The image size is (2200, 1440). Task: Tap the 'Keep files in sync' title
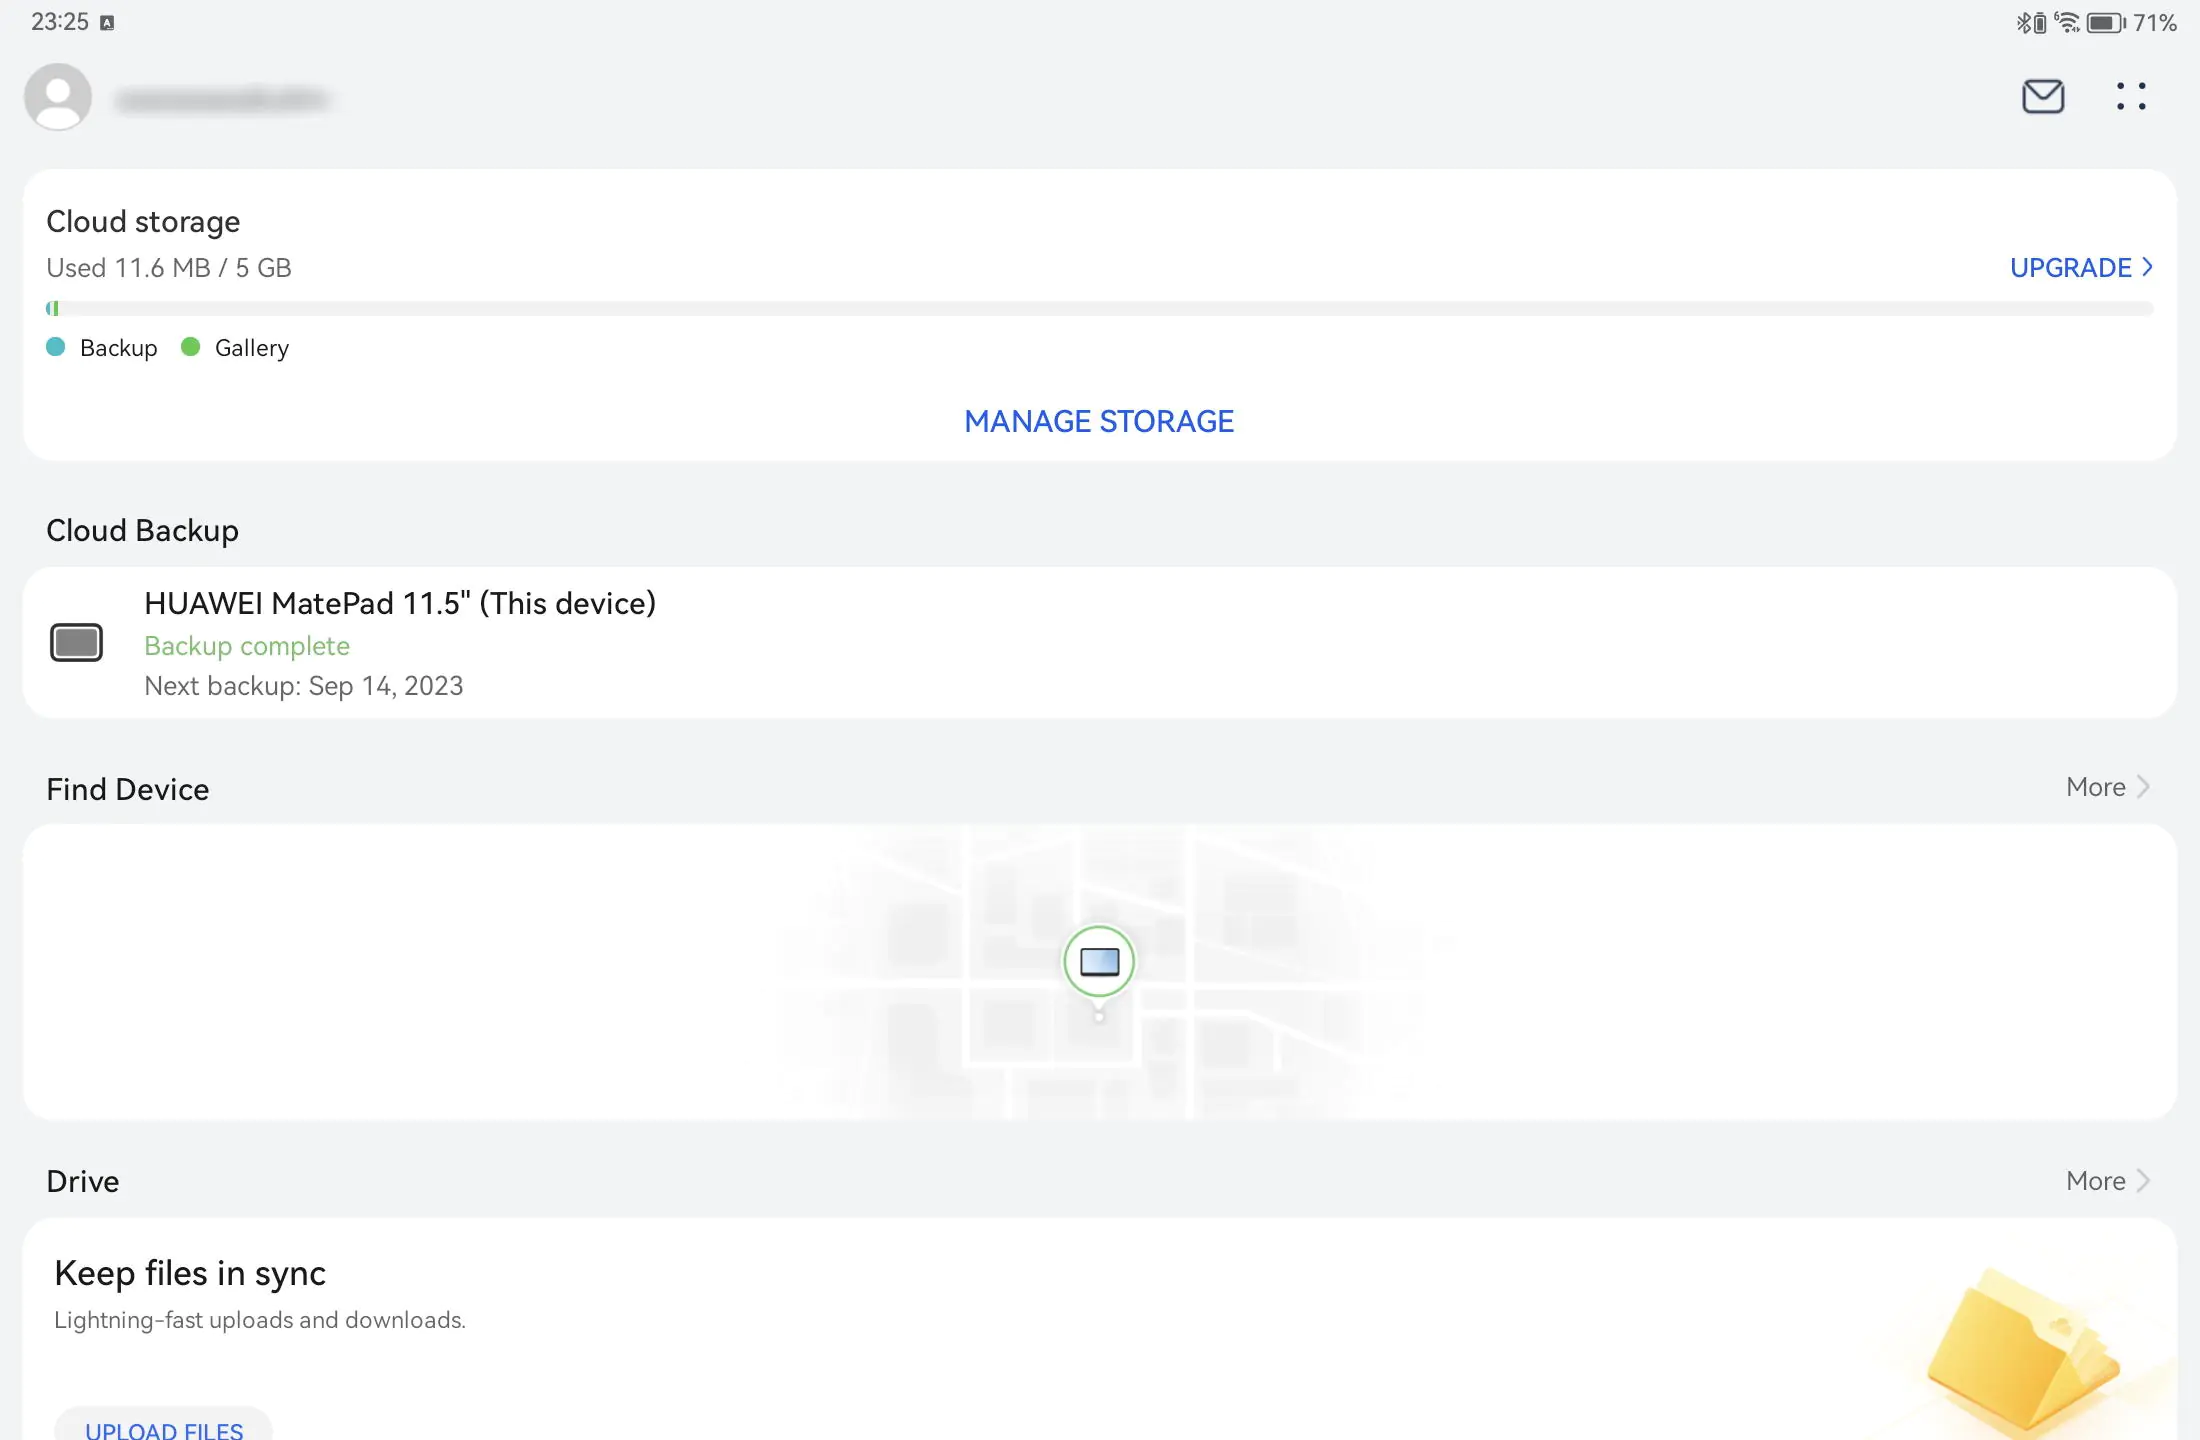click(x=190, y=1274)
